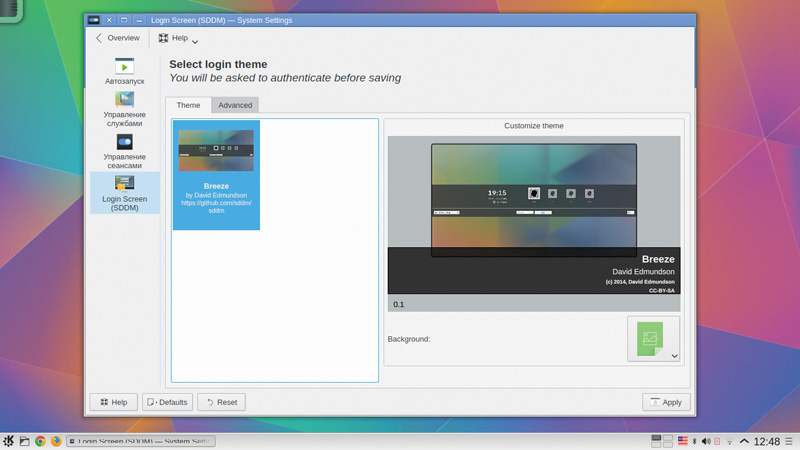This screenshot has width=800, height=450.
Task: Open Управление службами module
Action: (x=124, y=109)
